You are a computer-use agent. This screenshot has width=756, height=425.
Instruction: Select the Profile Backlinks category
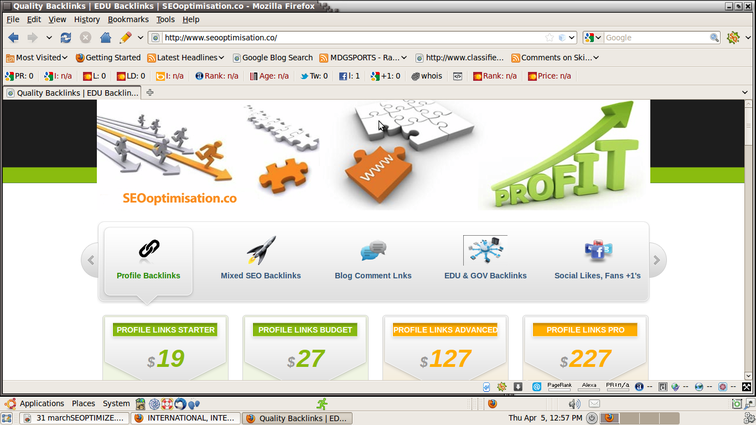(x=149, y=261)
